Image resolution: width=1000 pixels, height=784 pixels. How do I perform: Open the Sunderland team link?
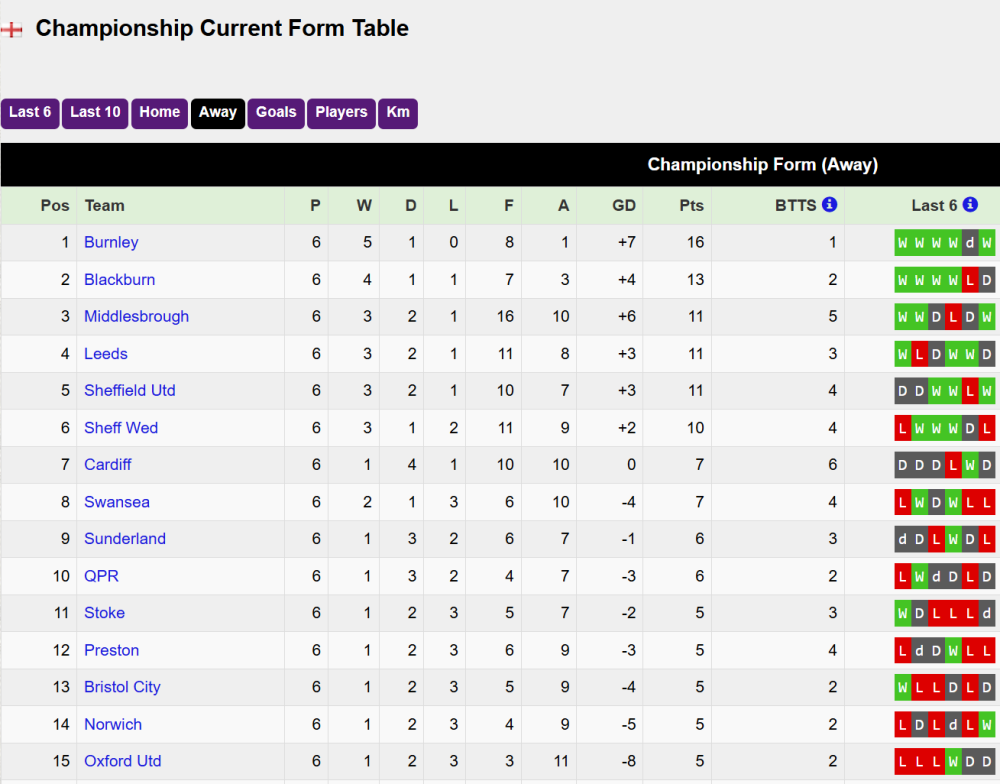(x=125, y=538)
